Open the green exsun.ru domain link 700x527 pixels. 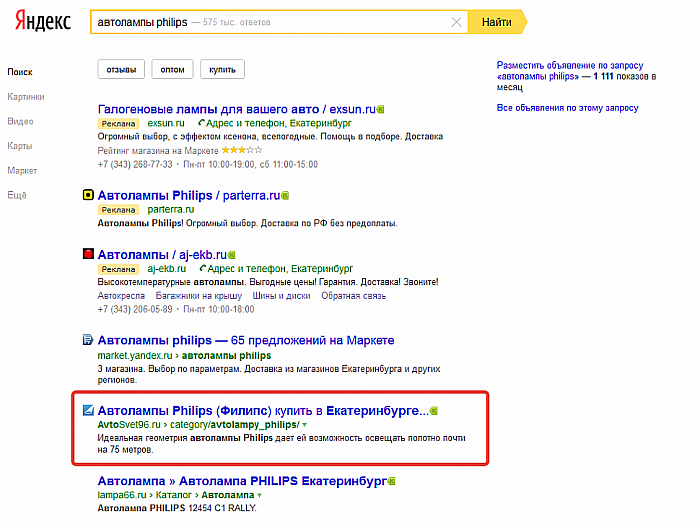point(166,123)
